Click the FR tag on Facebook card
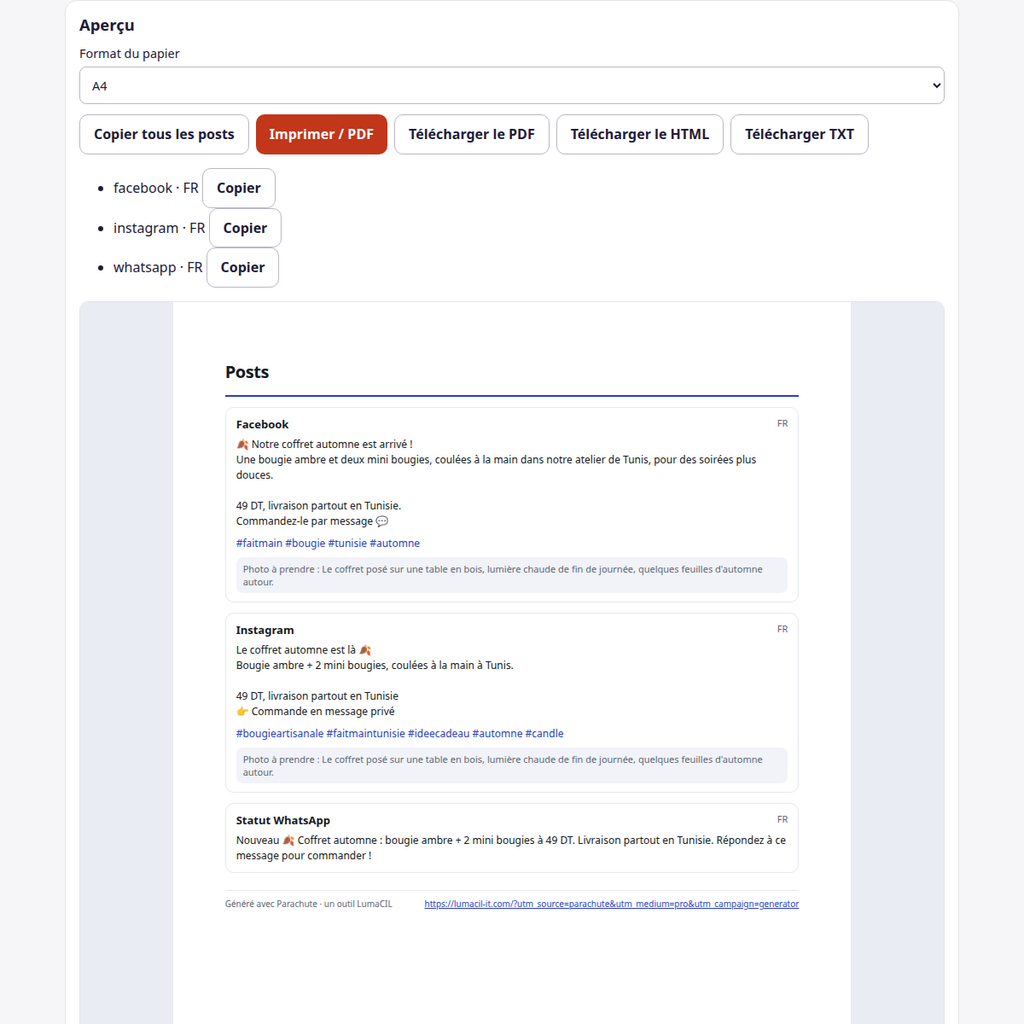 click(x=782, y=424)
